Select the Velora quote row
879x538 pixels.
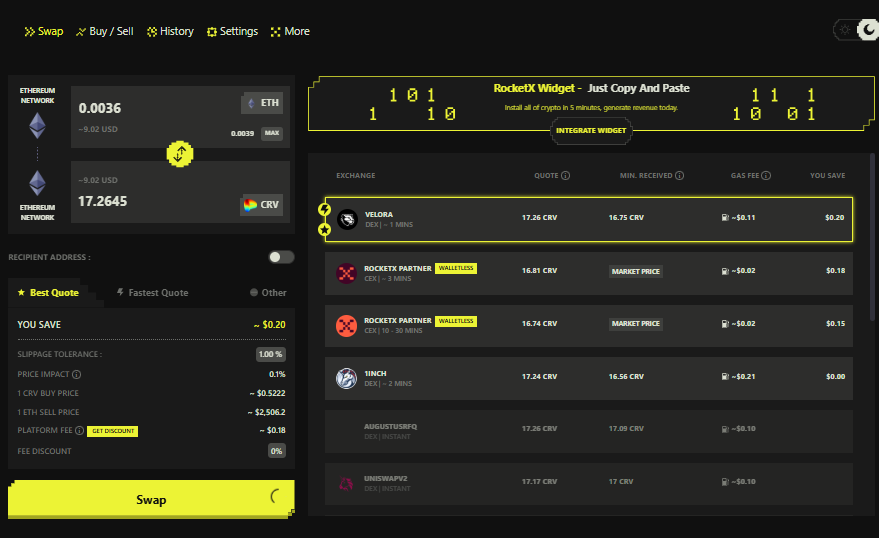[x=589, y=219]
